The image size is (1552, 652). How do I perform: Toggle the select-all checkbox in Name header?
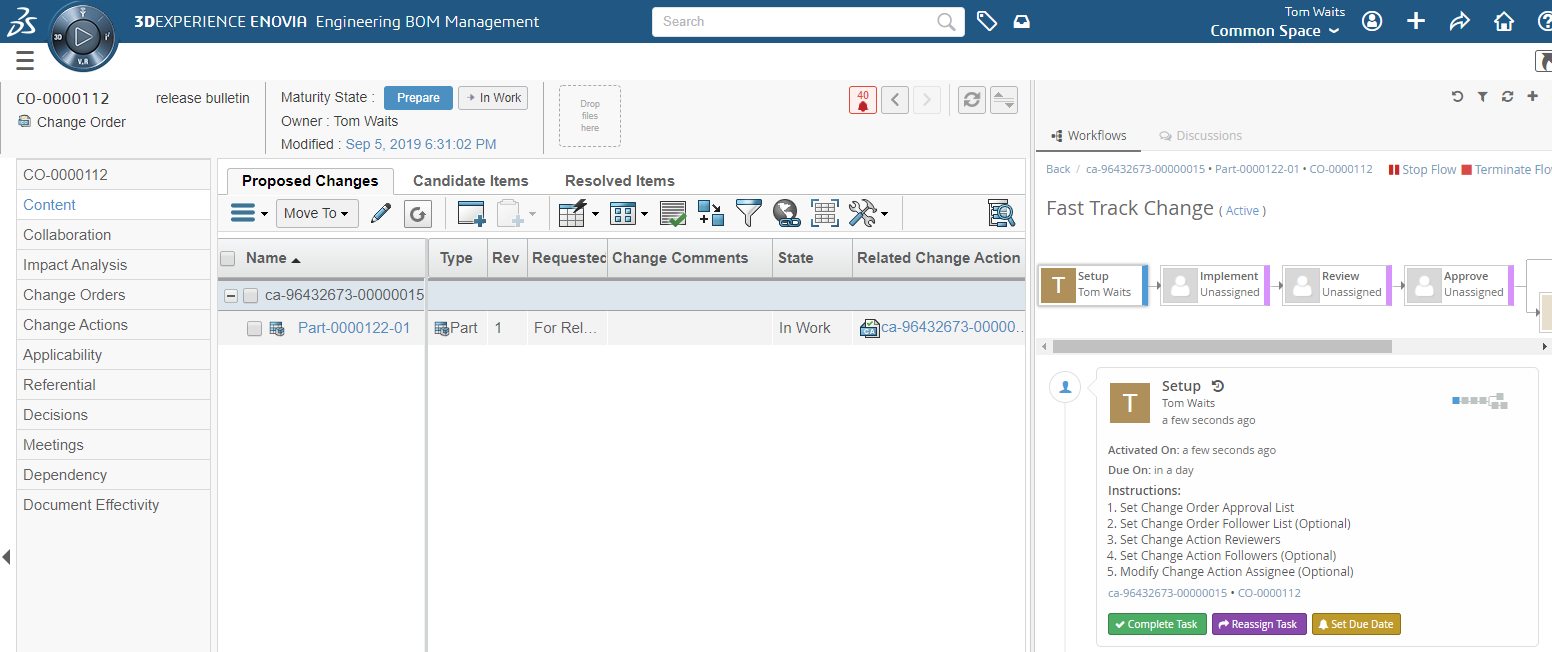[228, 258]
